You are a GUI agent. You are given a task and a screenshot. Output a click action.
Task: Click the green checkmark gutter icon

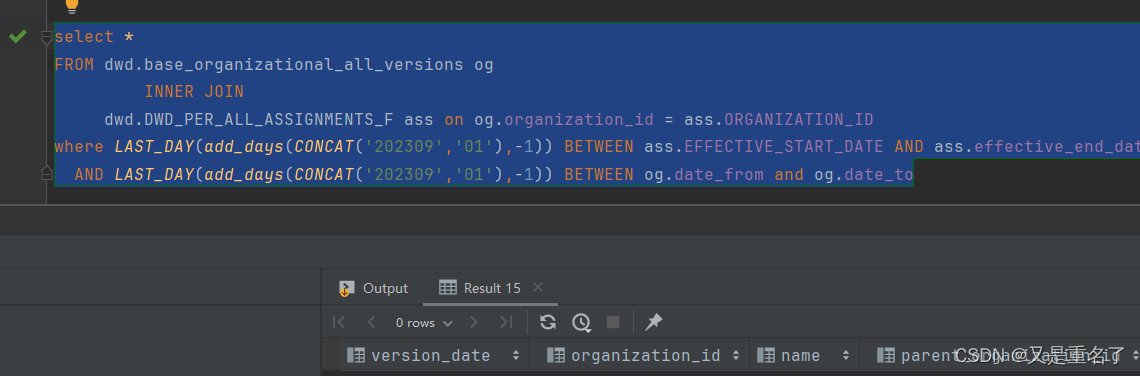pos(17,36)
